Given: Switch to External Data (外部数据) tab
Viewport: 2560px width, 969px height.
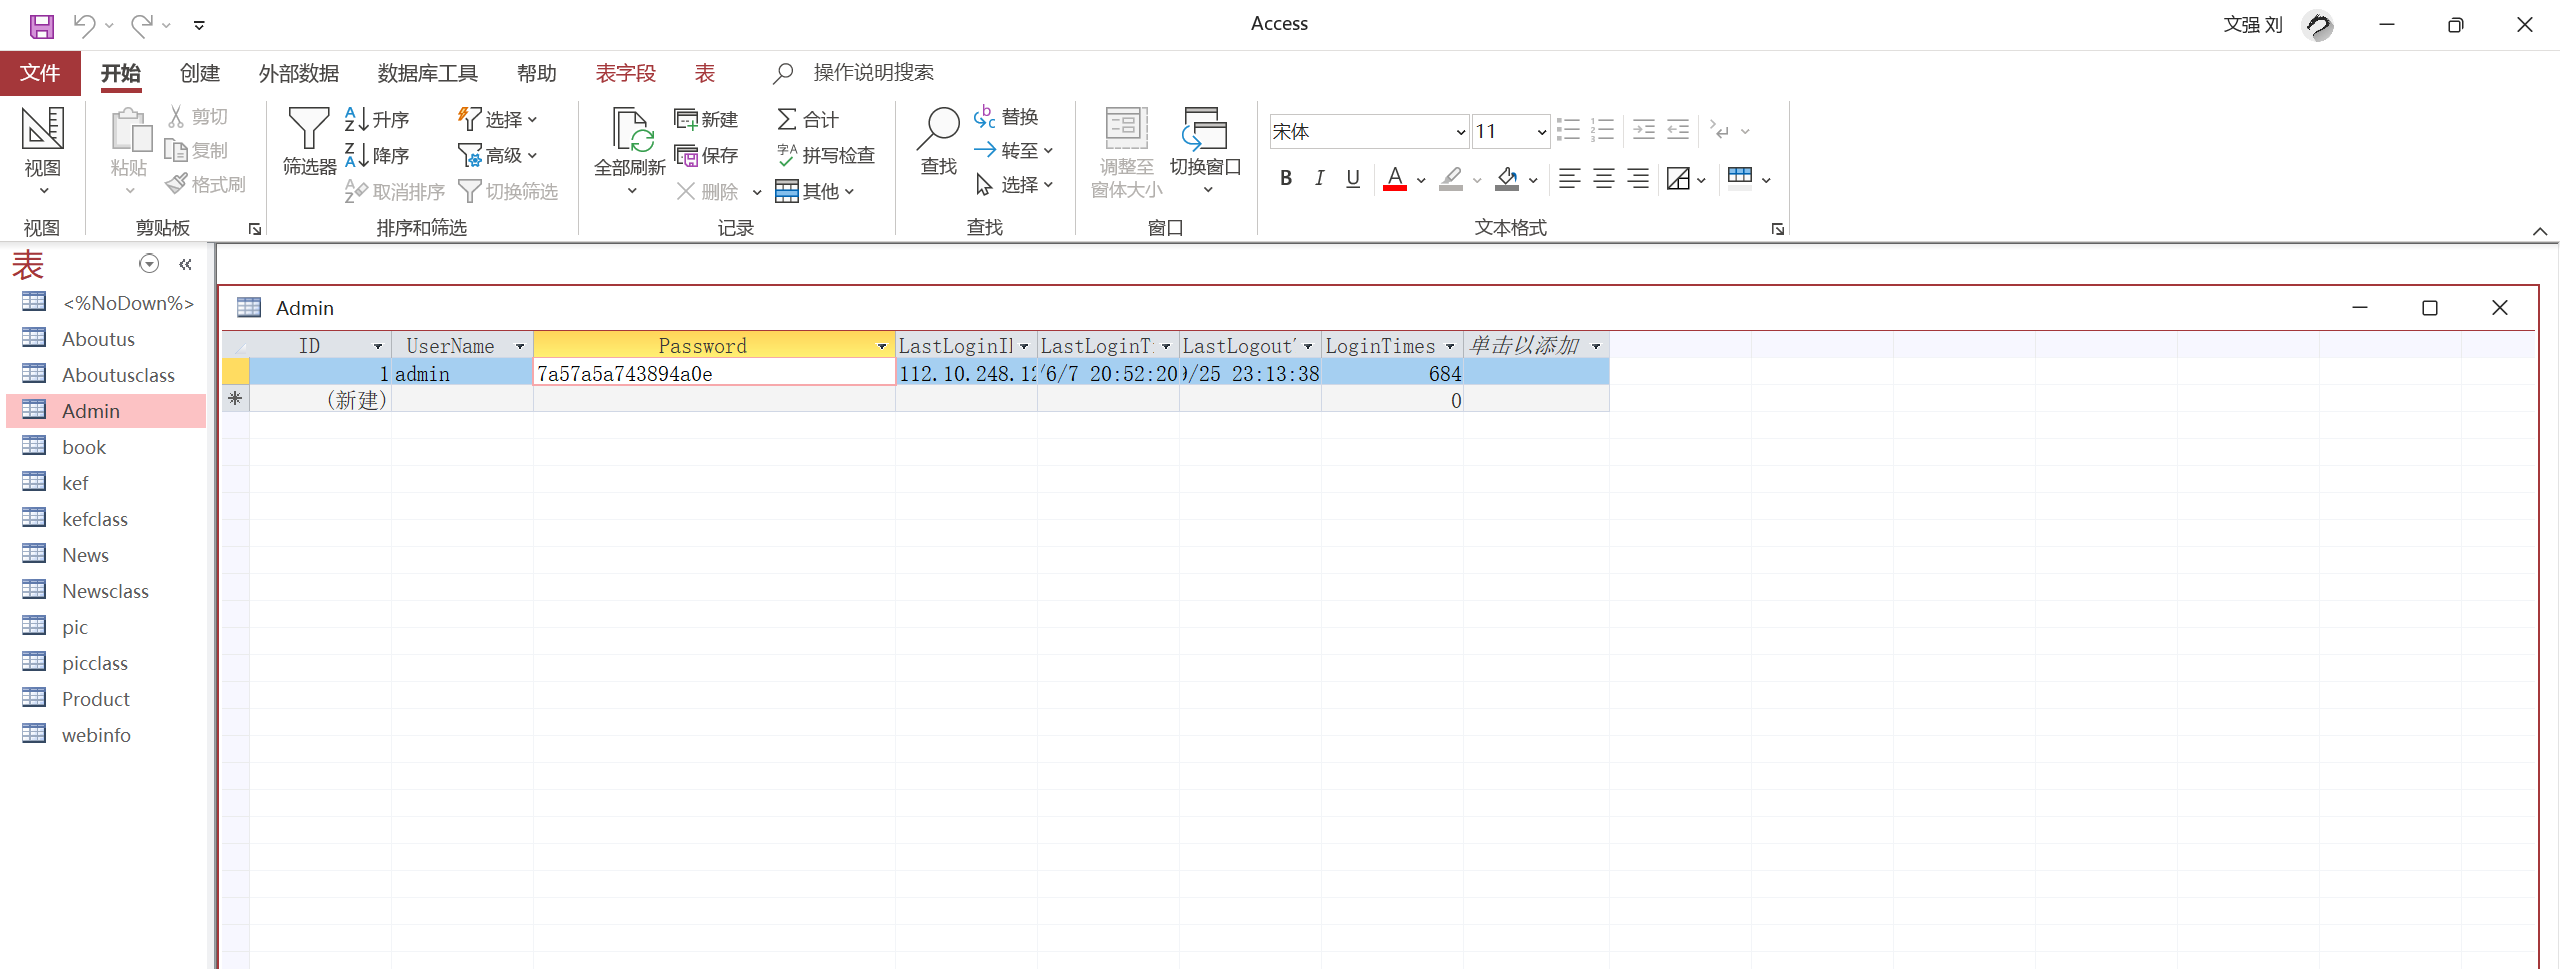Looking at the screenshot, I should pyautogui.click(x=298, y=73).
